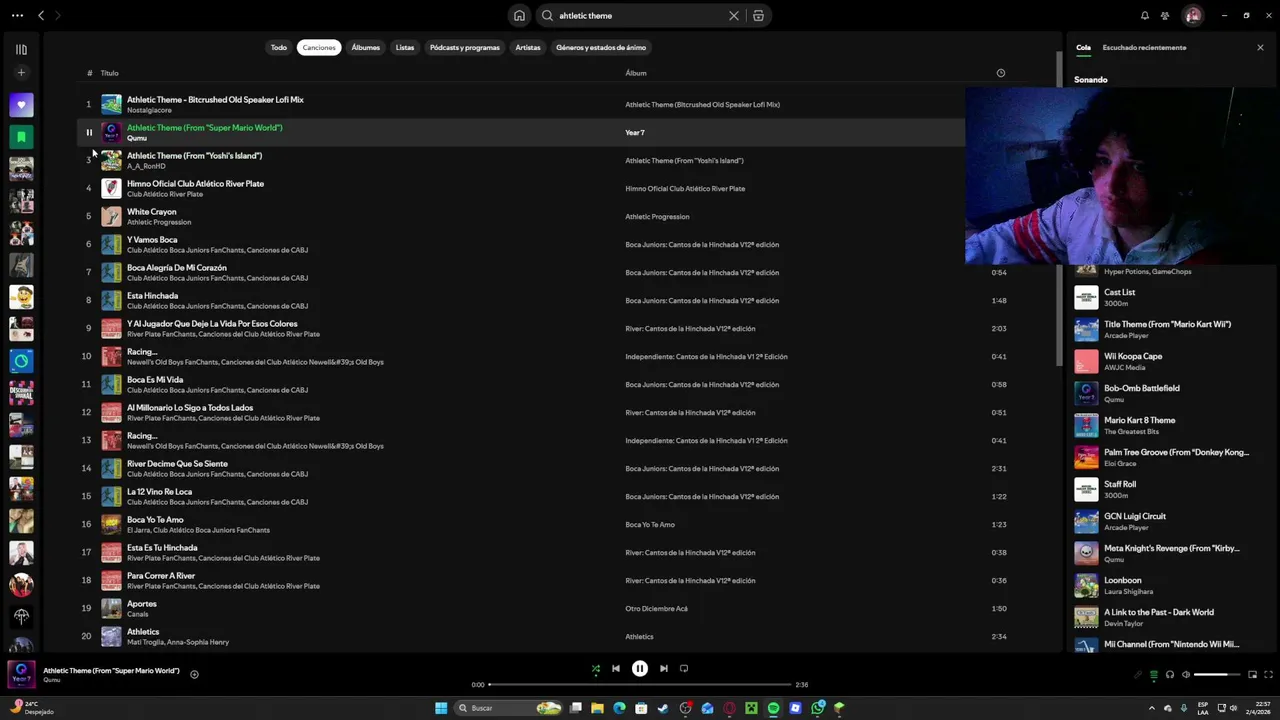
Task: Select the Álbumes filter
Action: click(365, 47)
